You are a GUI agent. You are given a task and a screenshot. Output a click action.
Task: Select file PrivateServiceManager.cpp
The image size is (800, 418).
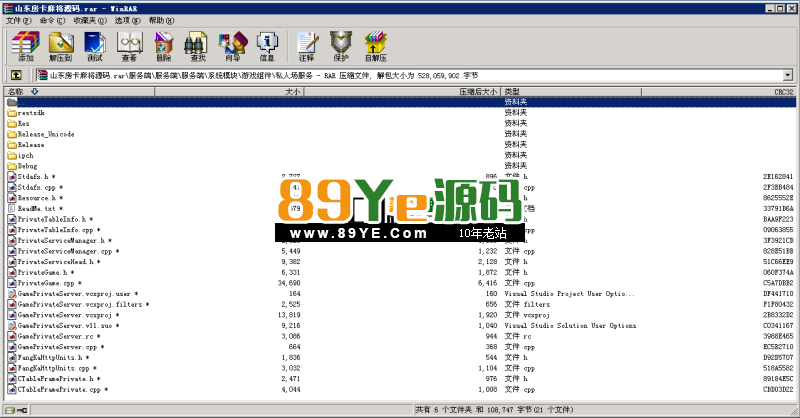[x=65, y=251]
